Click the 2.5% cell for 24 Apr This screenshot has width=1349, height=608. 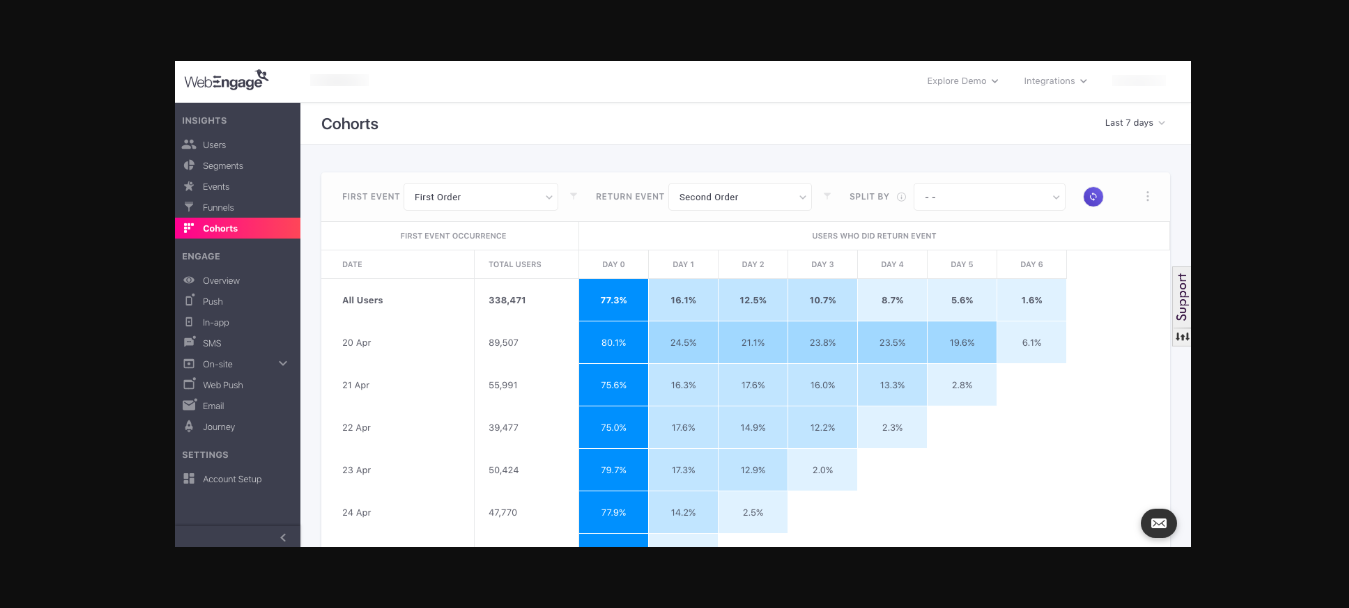click(753, 512)
